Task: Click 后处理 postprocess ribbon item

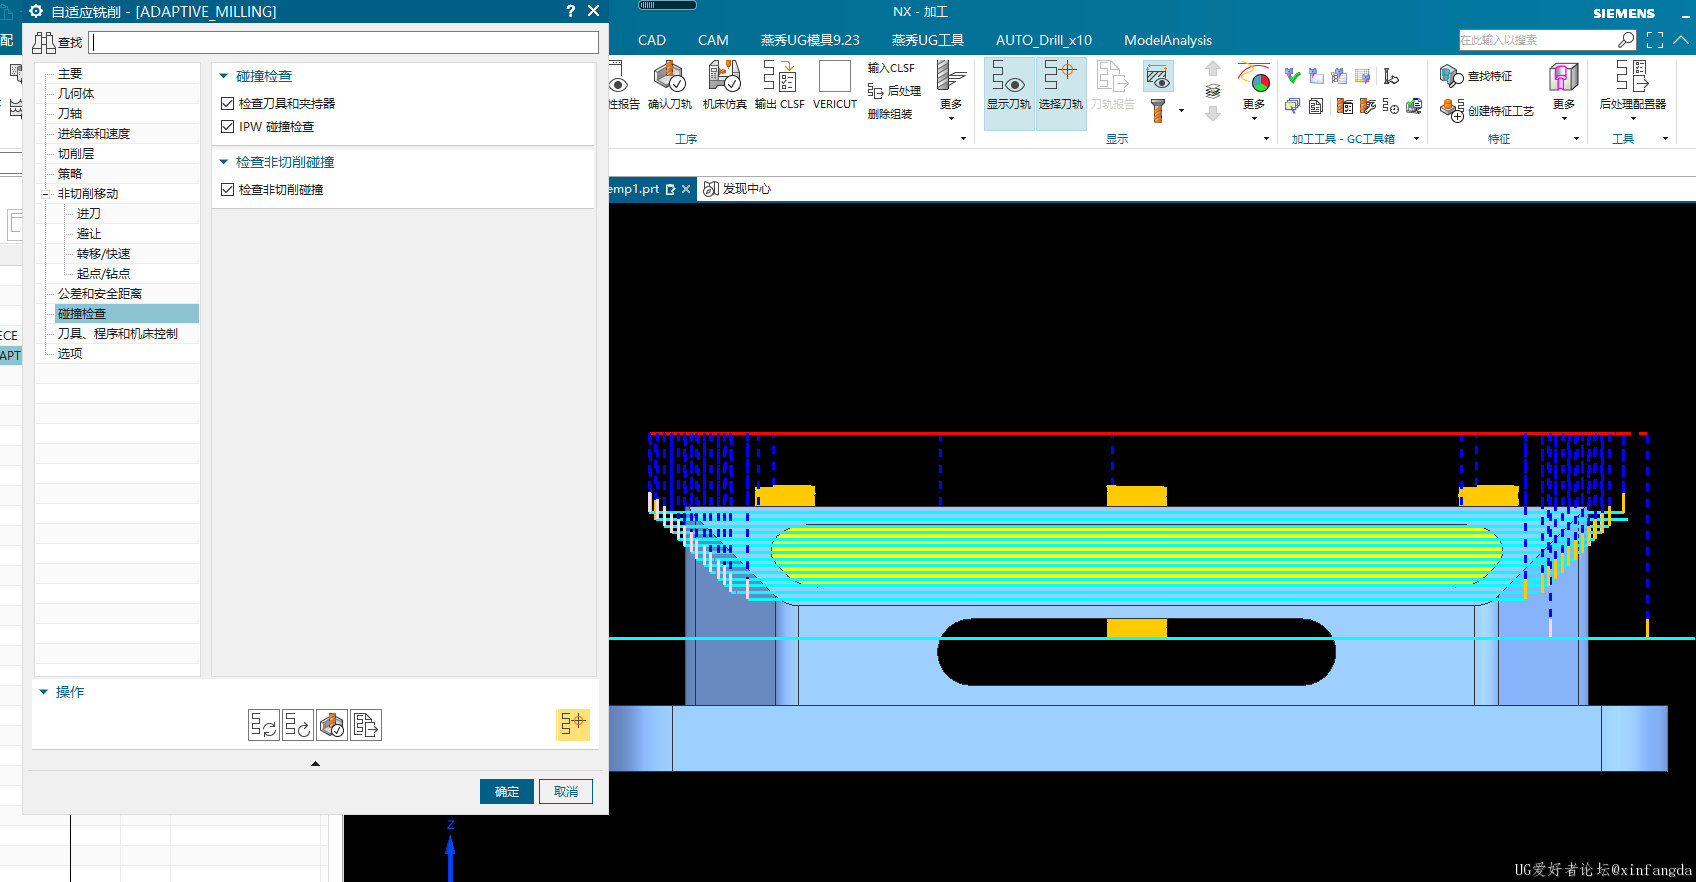Action: (895, 91)
